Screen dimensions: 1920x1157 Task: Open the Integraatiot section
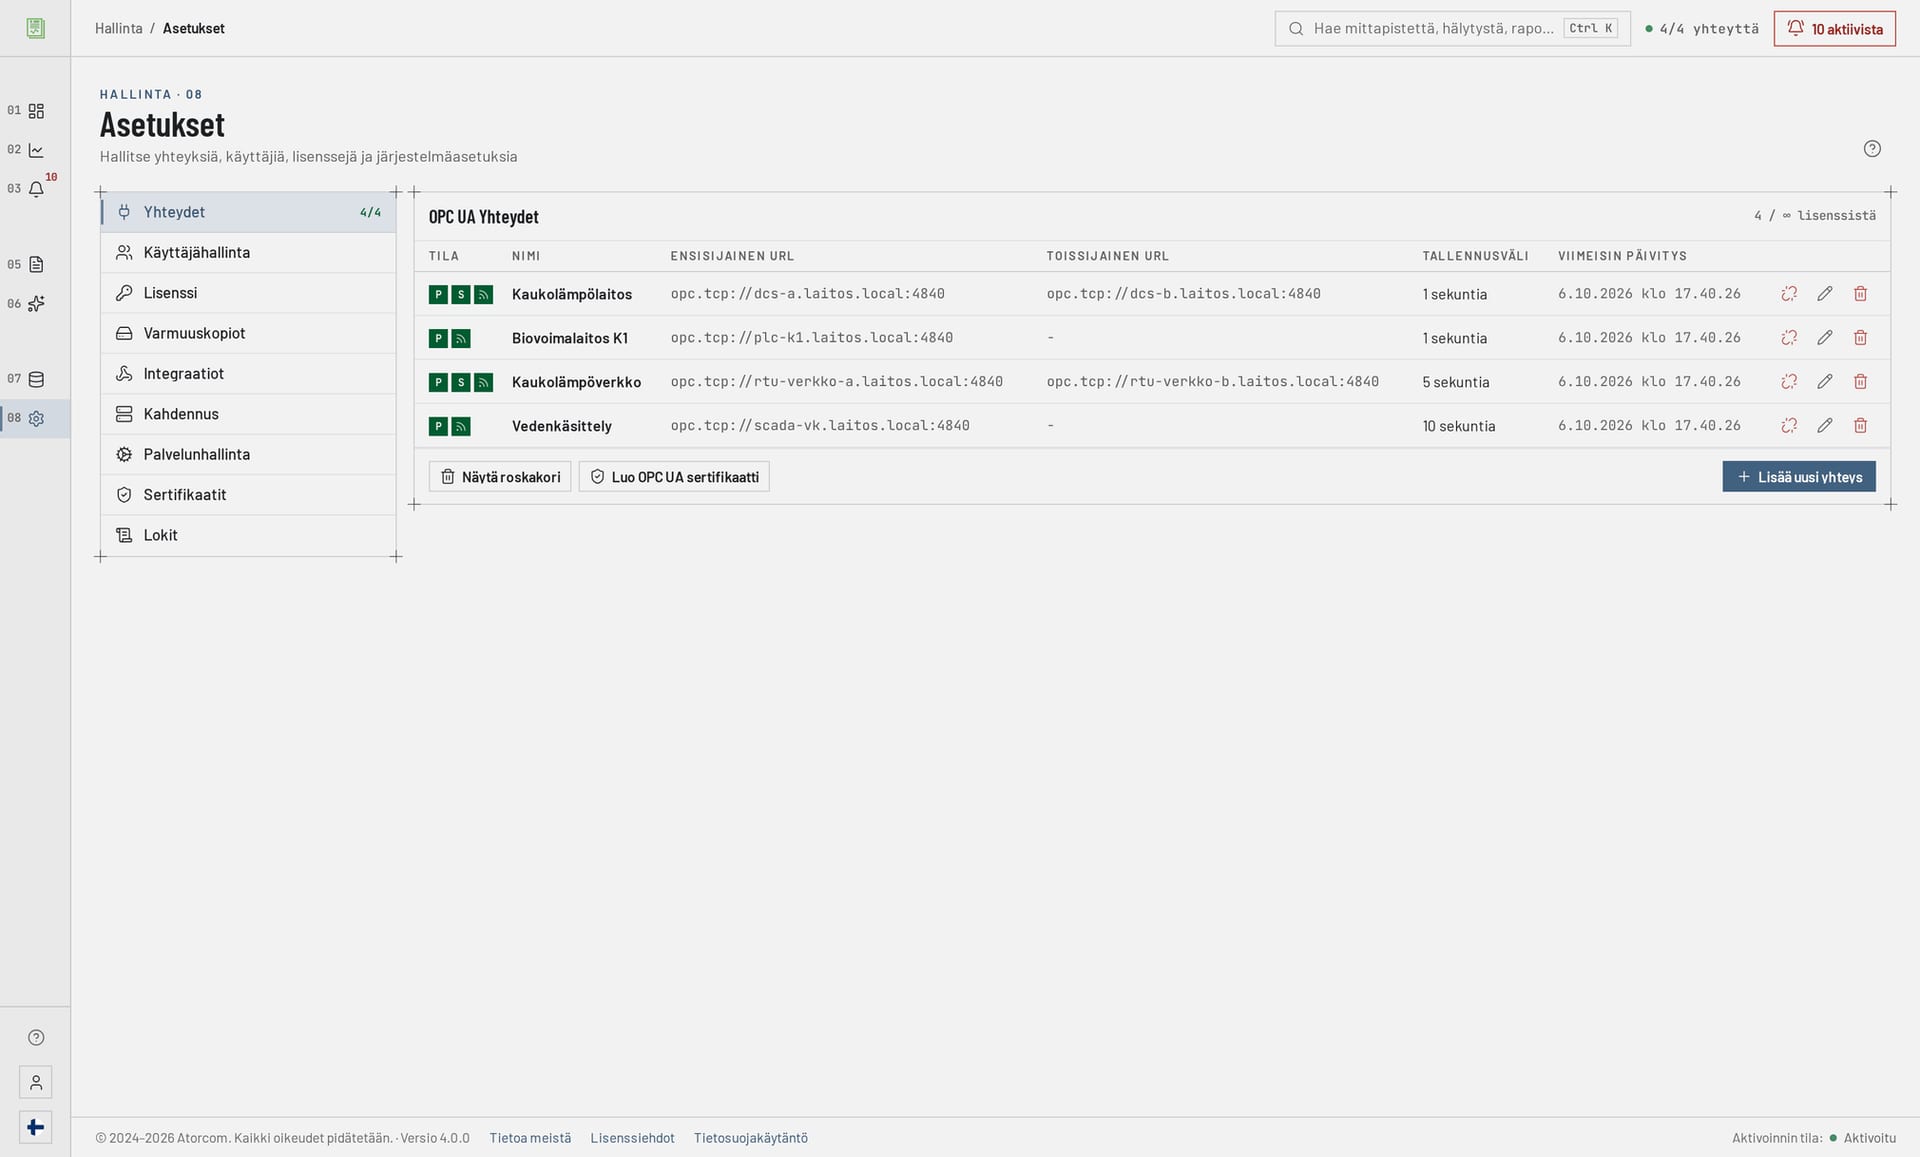click(x=248, y=374)
